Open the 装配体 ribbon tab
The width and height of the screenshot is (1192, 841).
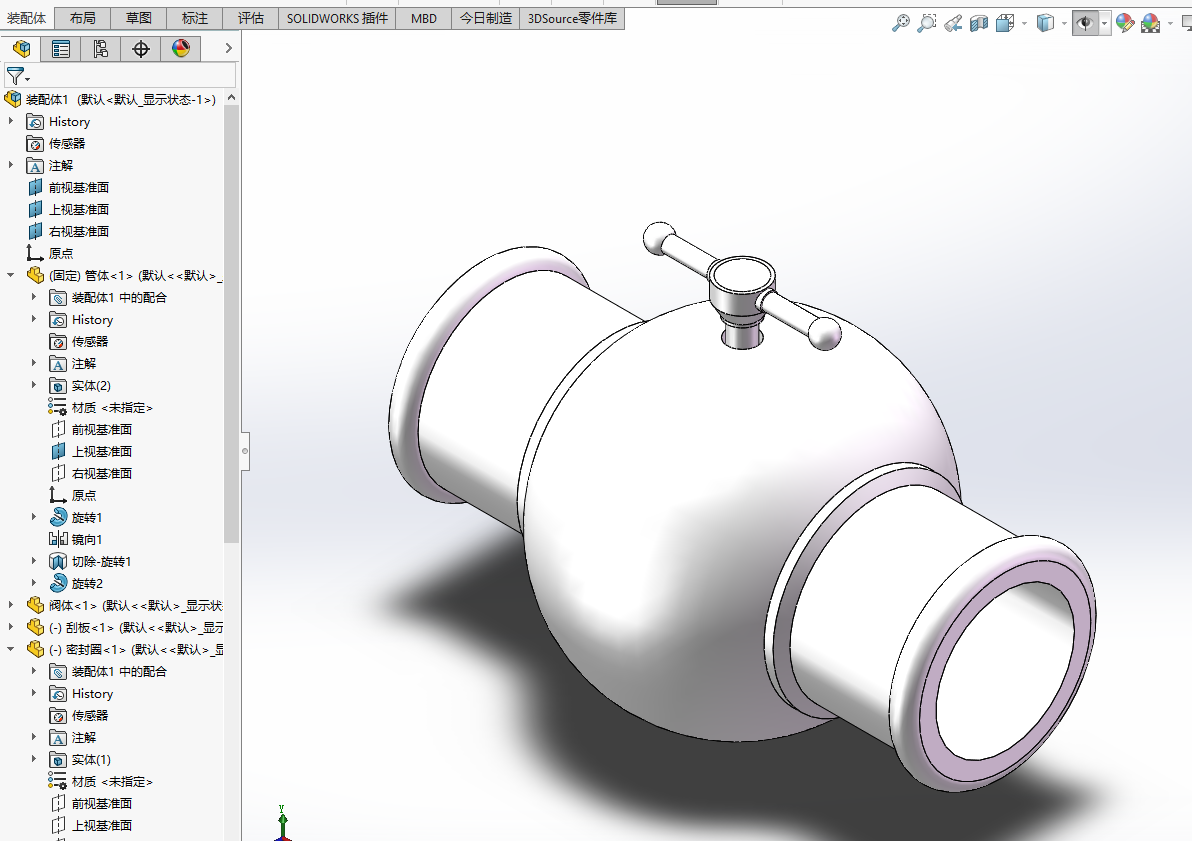[27, 18]
